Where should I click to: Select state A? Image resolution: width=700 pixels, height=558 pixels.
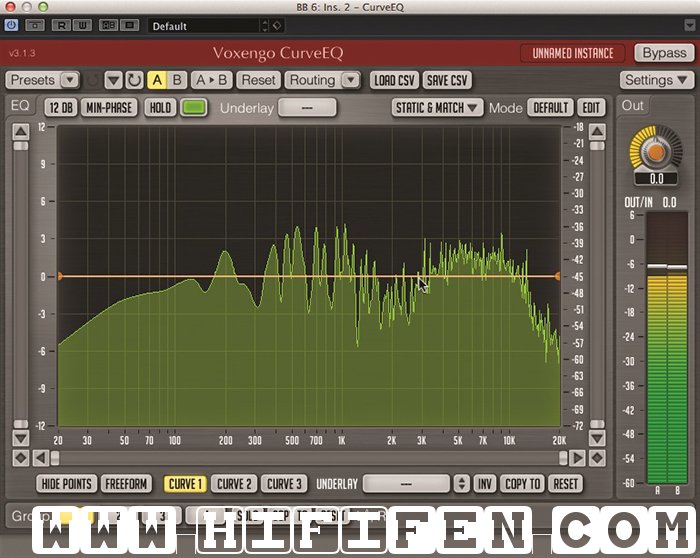[157, 80]
